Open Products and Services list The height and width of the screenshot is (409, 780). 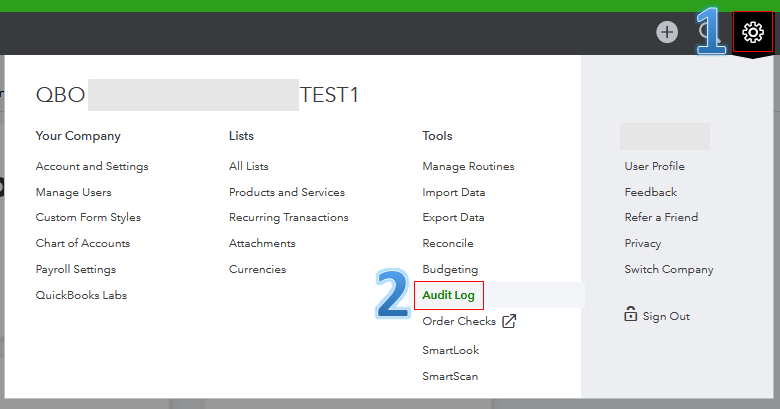click(287, 192)
